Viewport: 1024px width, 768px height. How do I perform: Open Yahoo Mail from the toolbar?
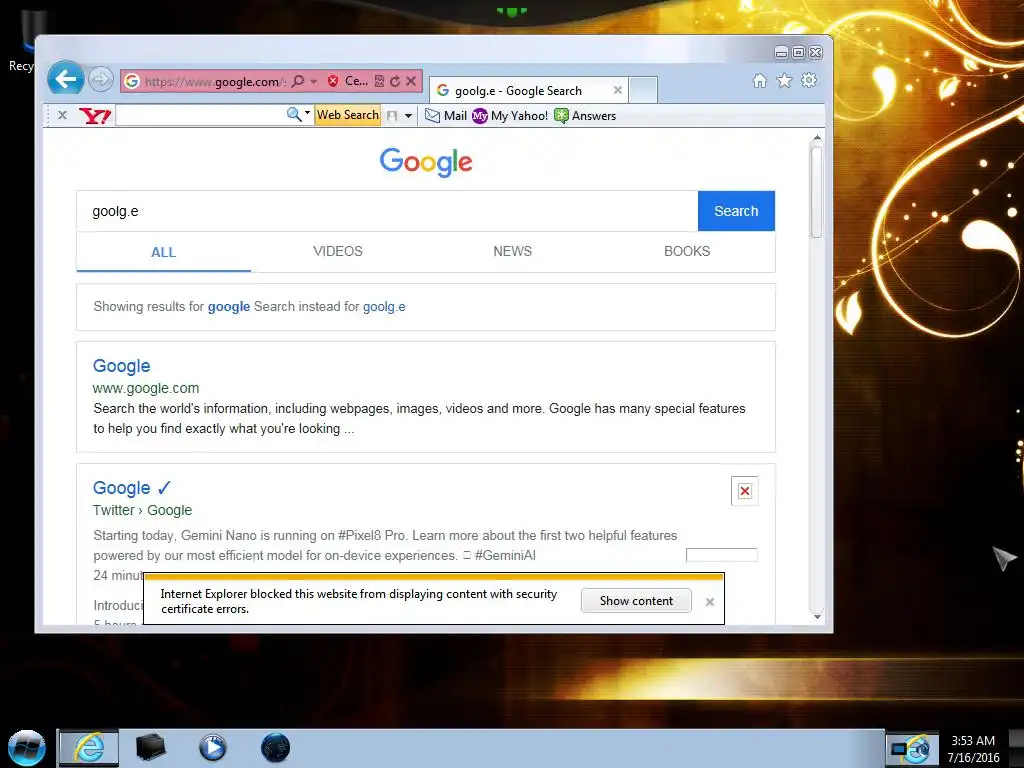pos(446,116)
